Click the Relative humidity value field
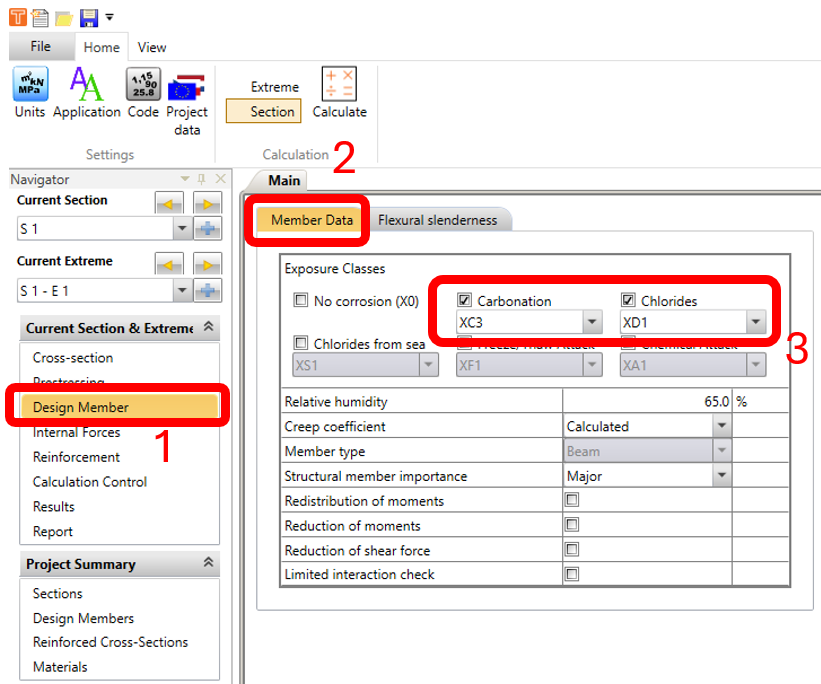The height and width of the screenshot is (684, 821). click(648, 402)
